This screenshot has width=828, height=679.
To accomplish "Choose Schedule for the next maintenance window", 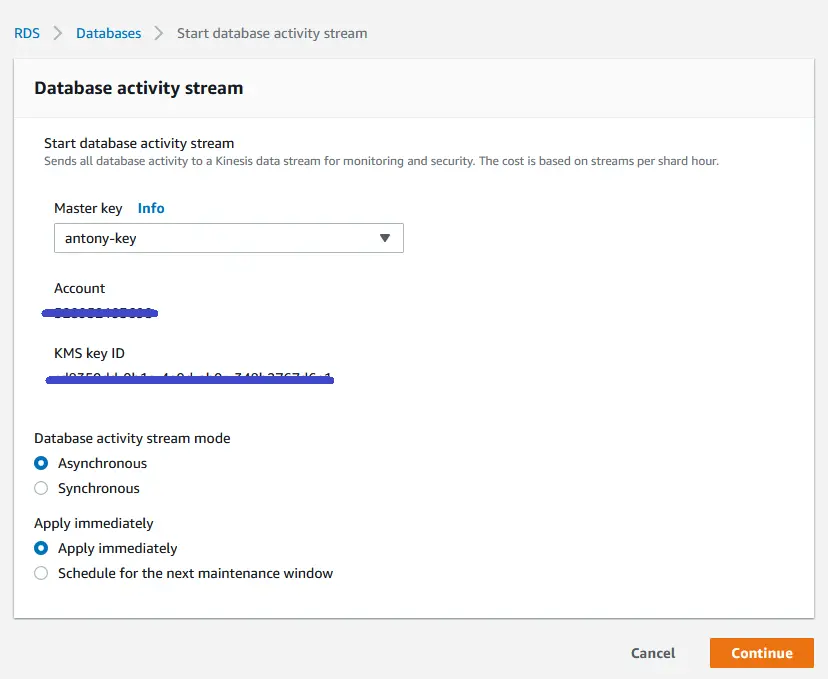I will (x=41, y=573).
